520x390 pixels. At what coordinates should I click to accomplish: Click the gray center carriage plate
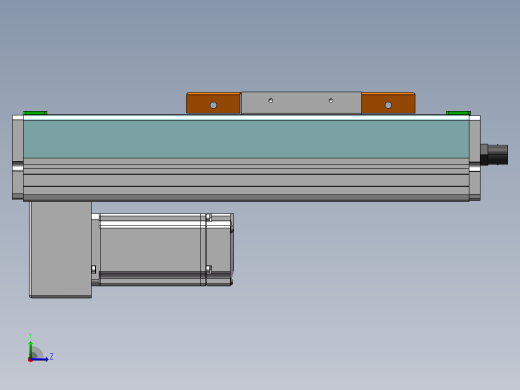[x=301, y=103]
